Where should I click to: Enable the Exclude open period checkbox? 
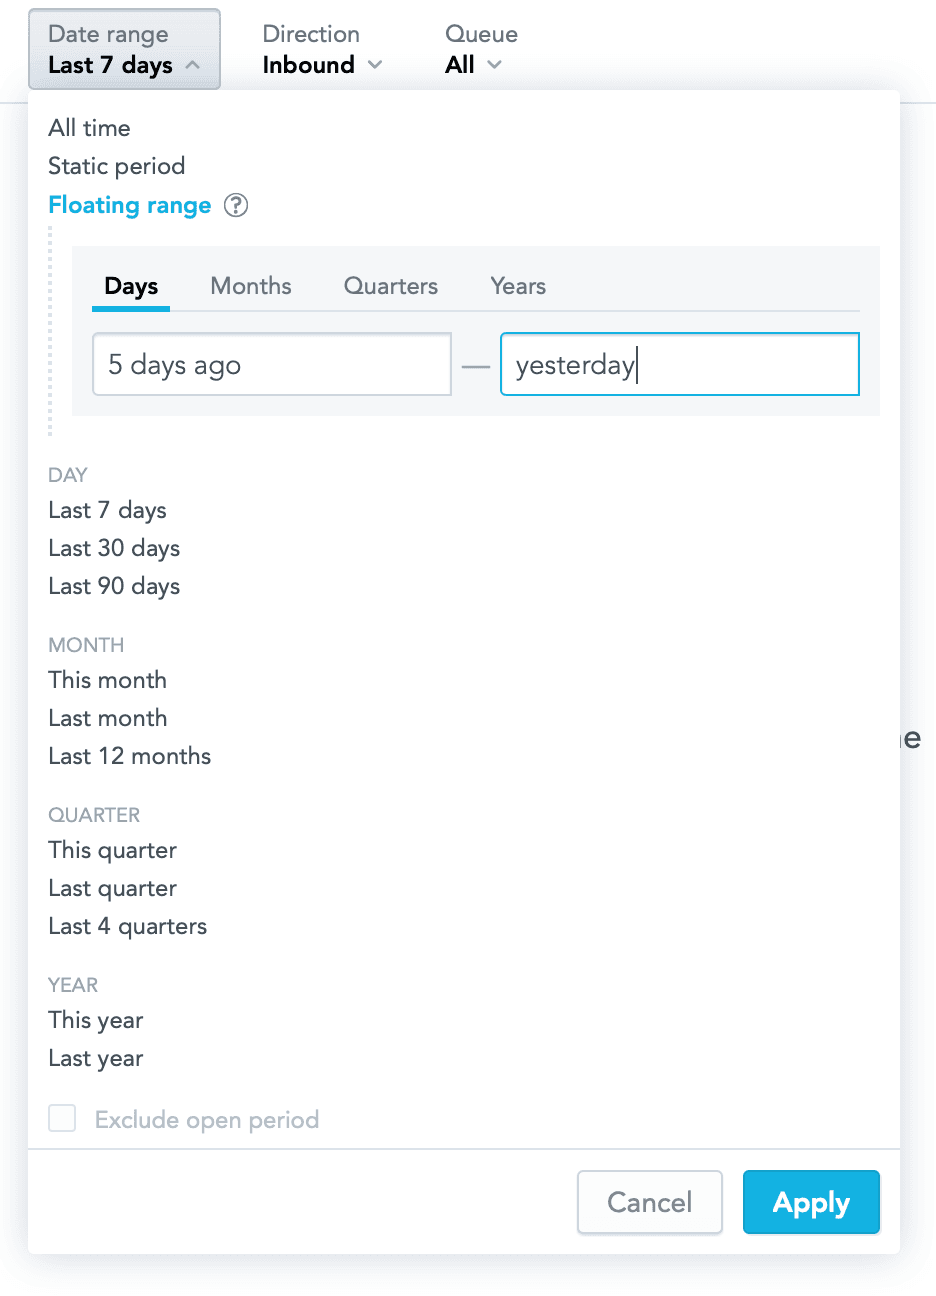62,1118
